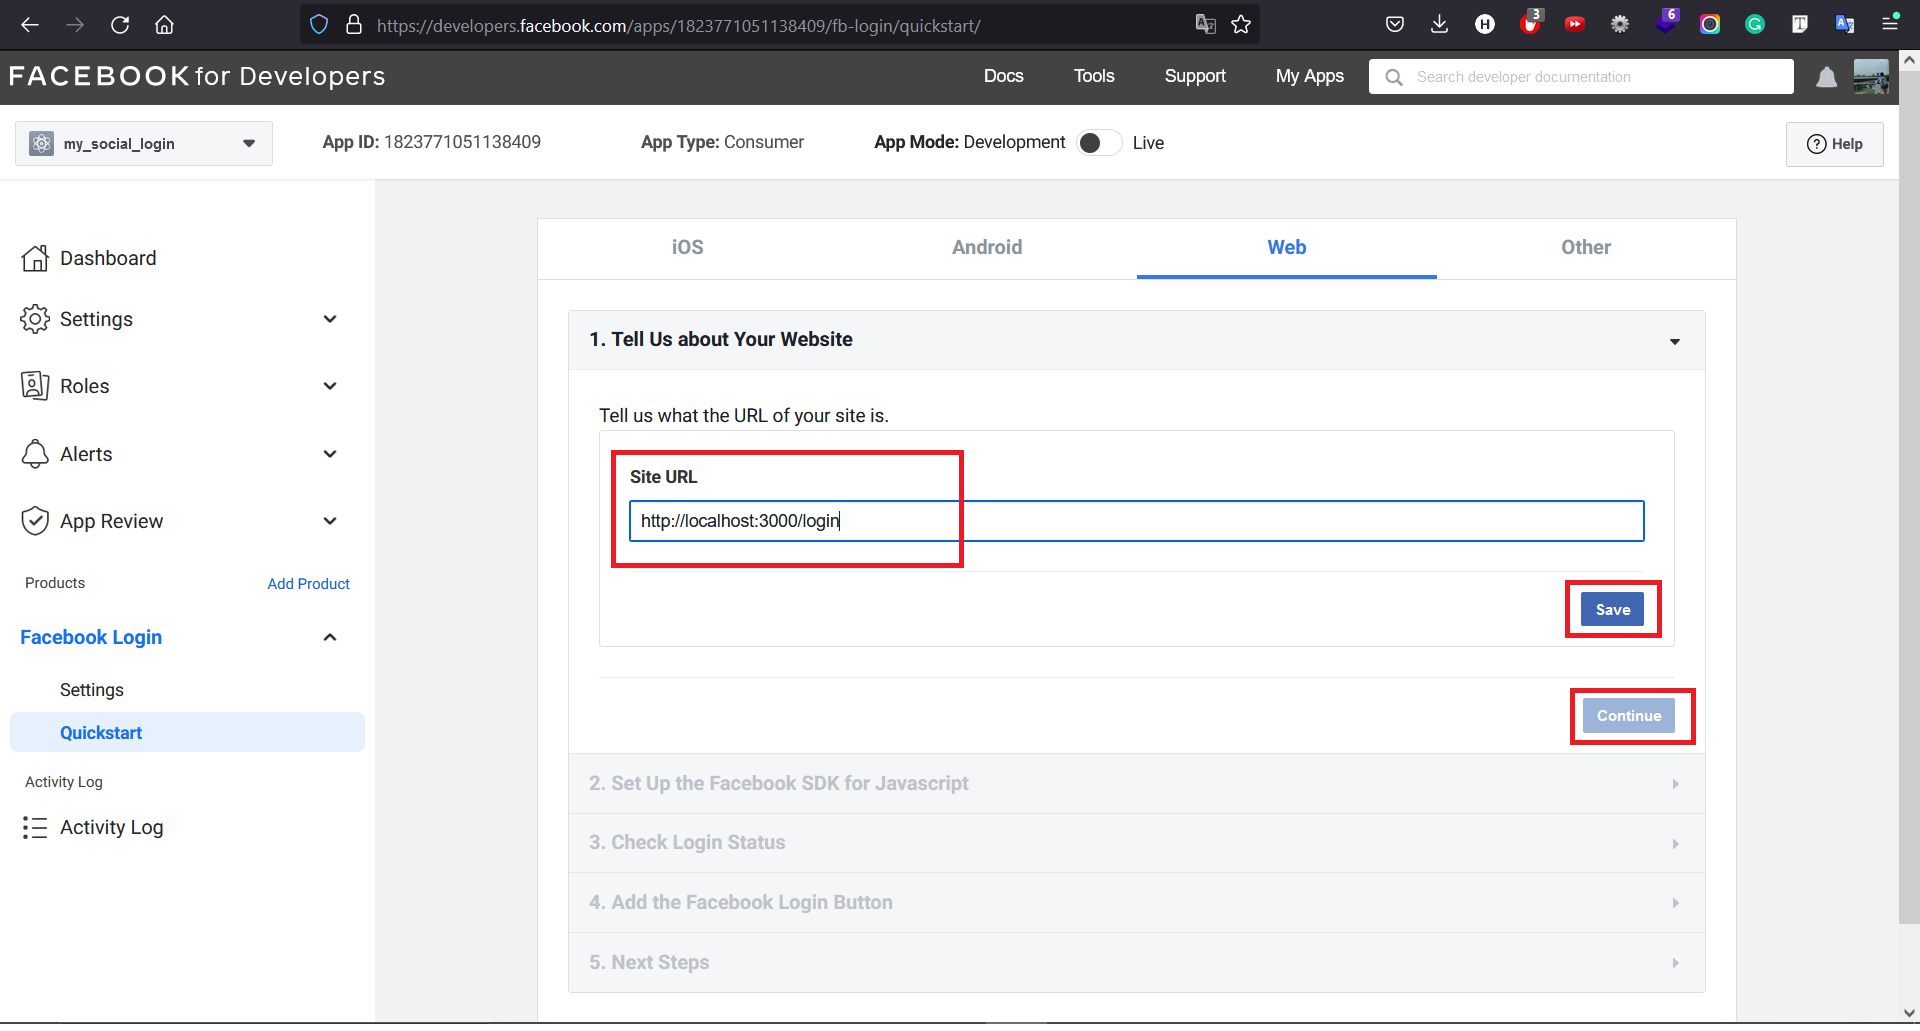Click the browser address bar URL

pos(678,25)
